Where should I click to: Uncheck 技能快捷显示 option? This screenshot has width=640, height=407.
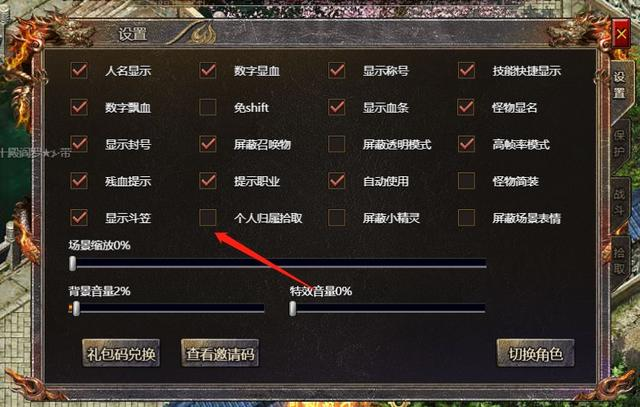point(466,71)
